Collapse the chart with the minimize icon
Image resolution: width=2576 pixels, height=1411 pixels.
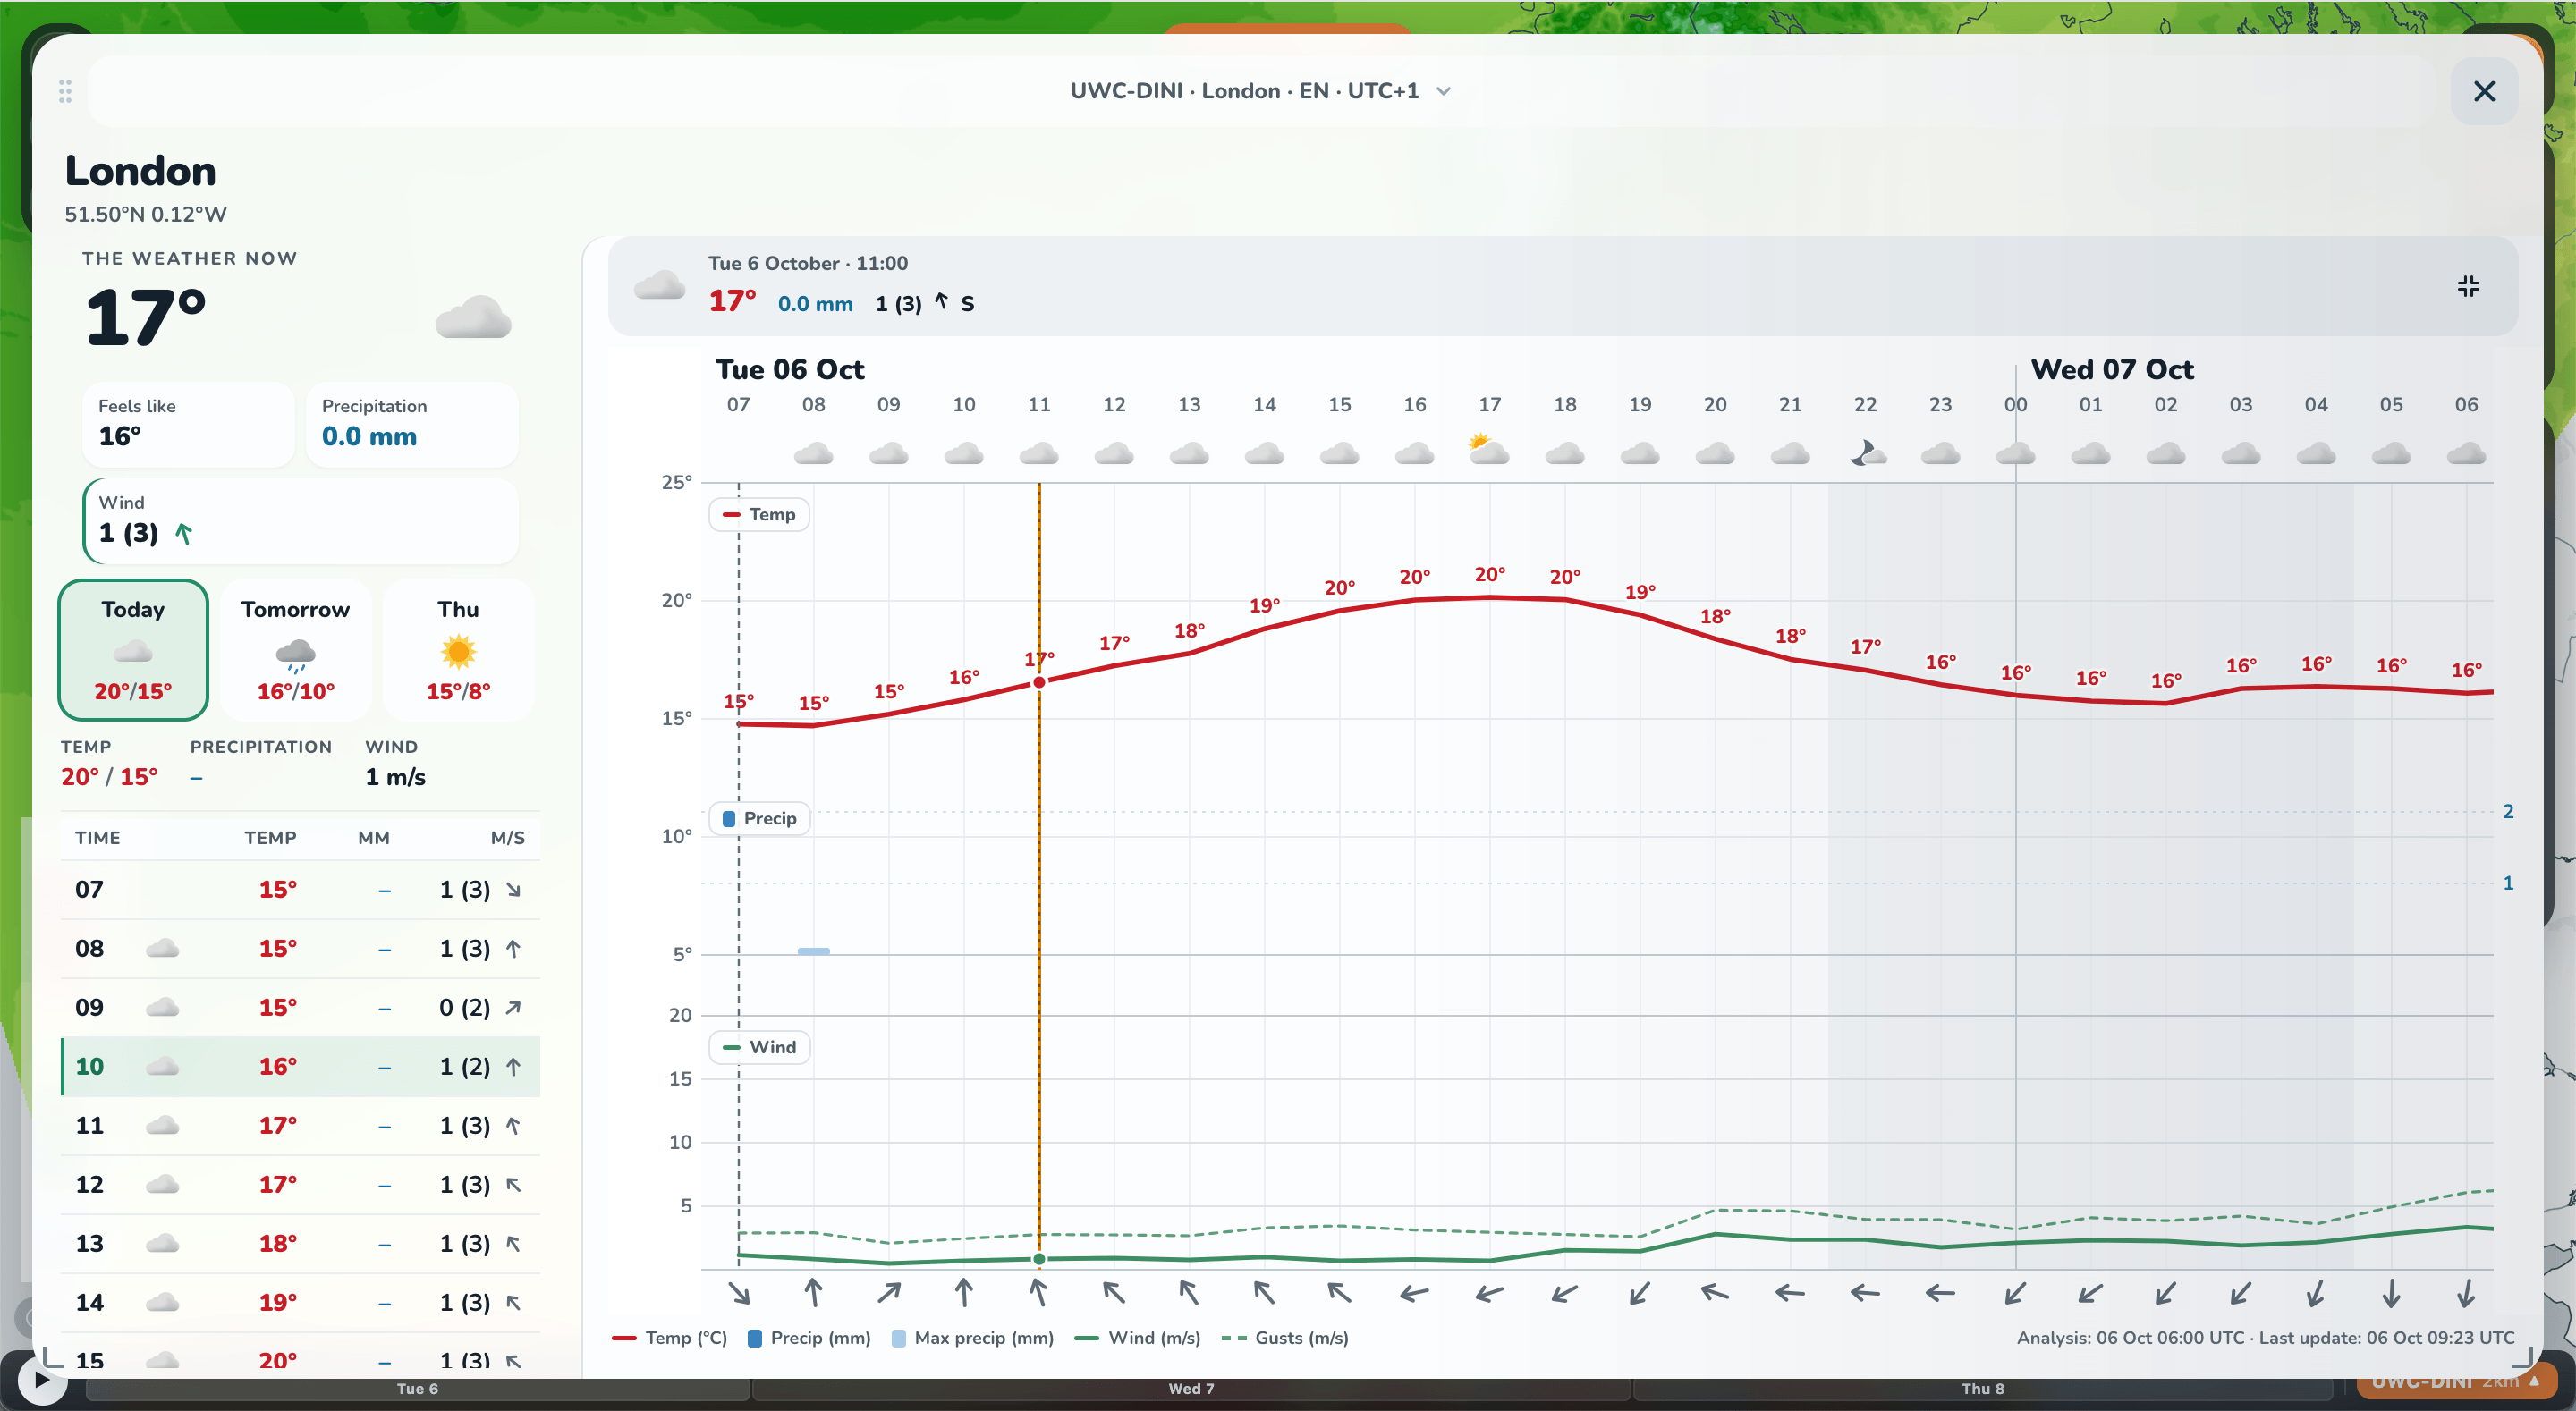(x=2468, y=287)
